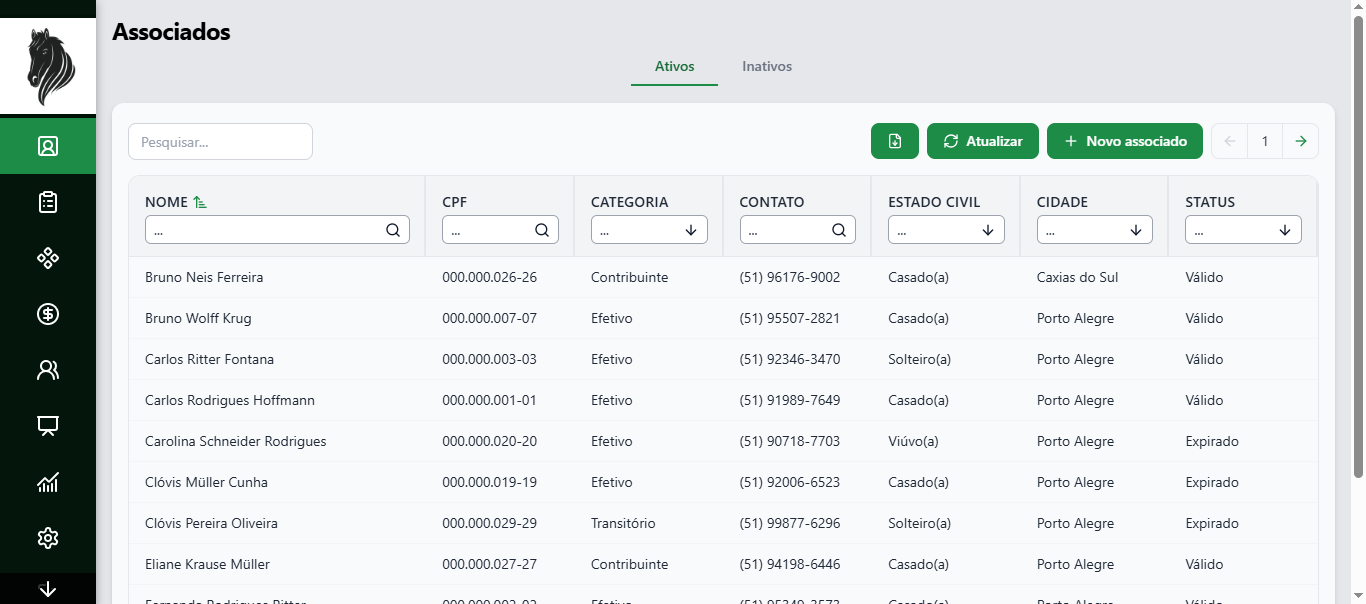Click the search icon in NOME filter
Image resolution: width=1366 pixels, height=604 pixels.
[x=393, y=230]
